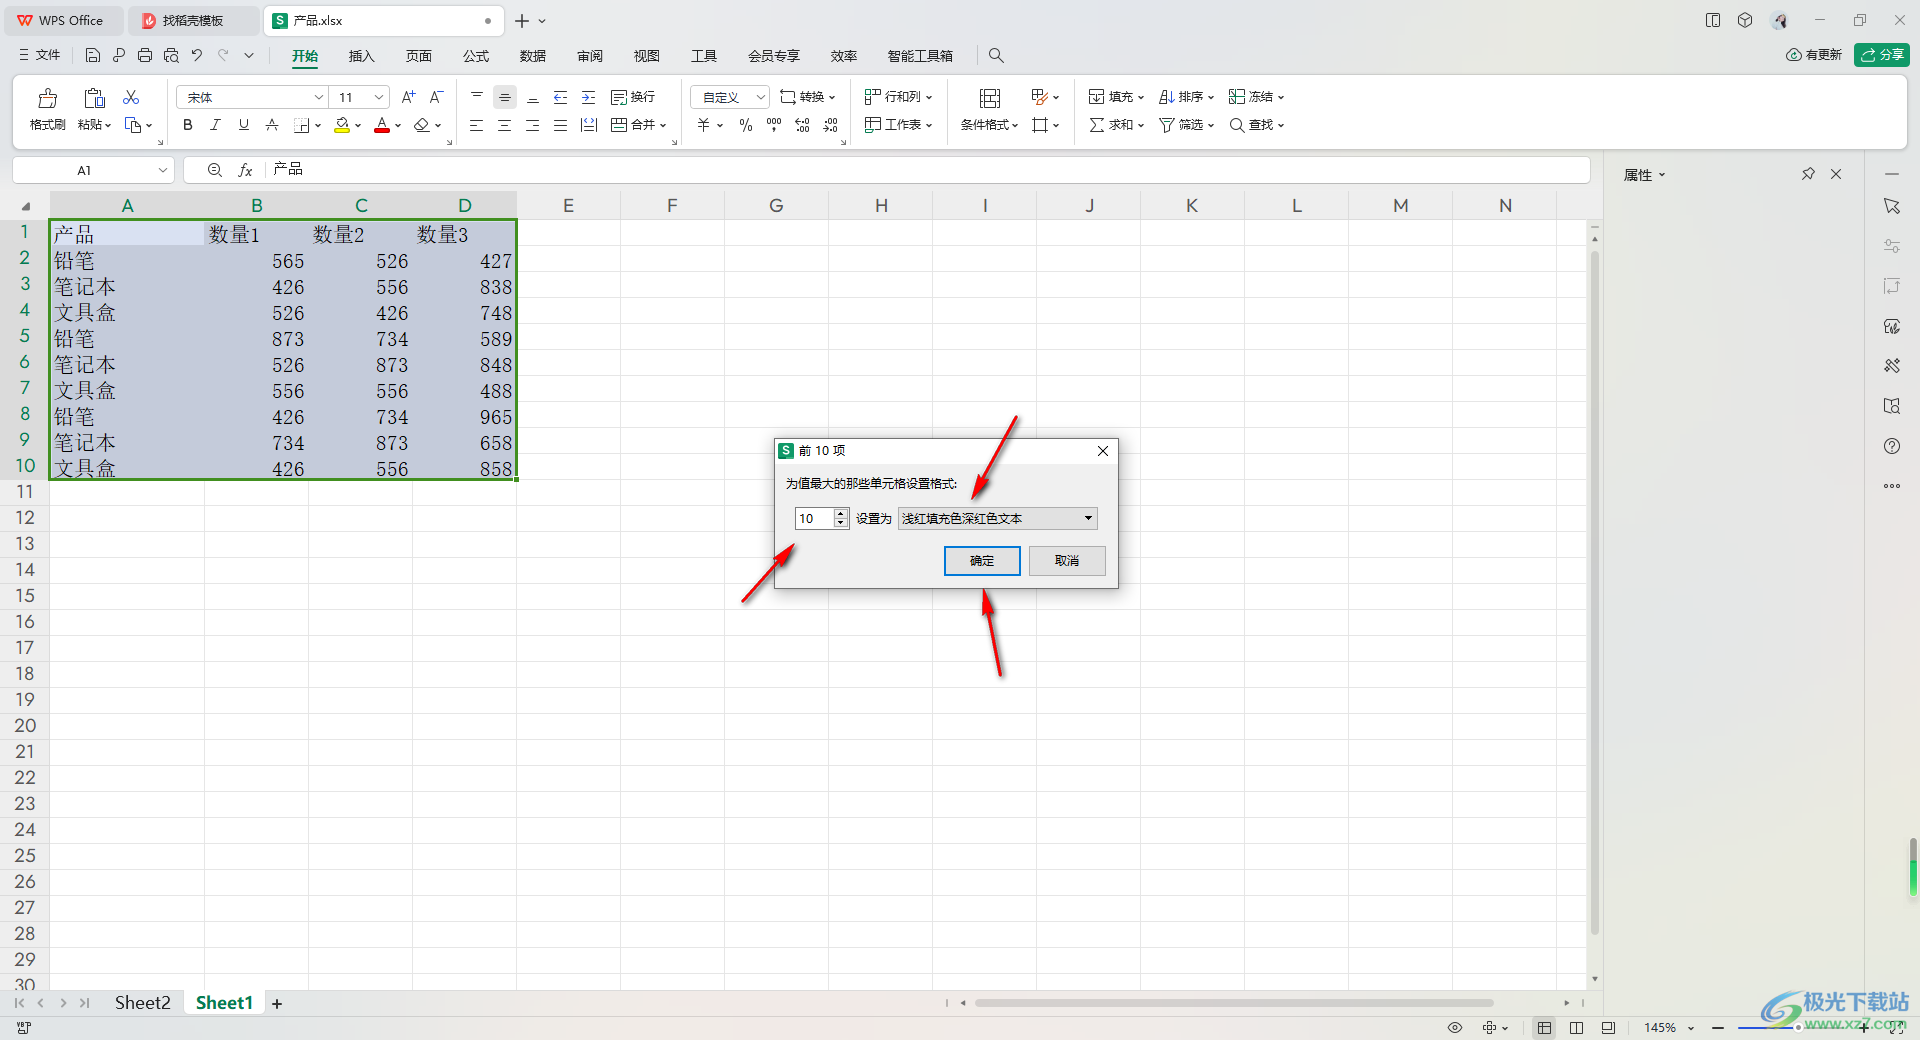Image resolution: width=1920 pixels, height=1040 pixels.
Task: Add a new sheet with plus button
Action: pyautogui.click(x=277, y=1004)
